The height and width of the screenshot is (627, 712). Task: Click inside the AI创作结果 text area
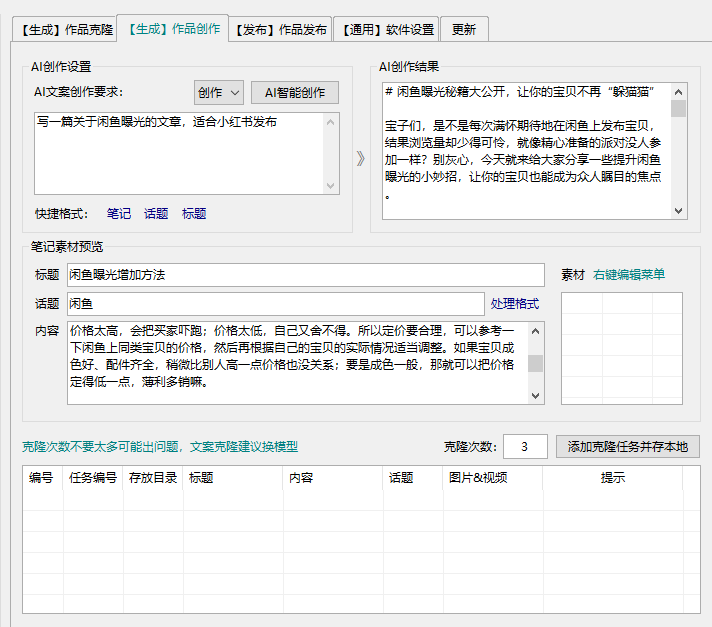(526, 151)
